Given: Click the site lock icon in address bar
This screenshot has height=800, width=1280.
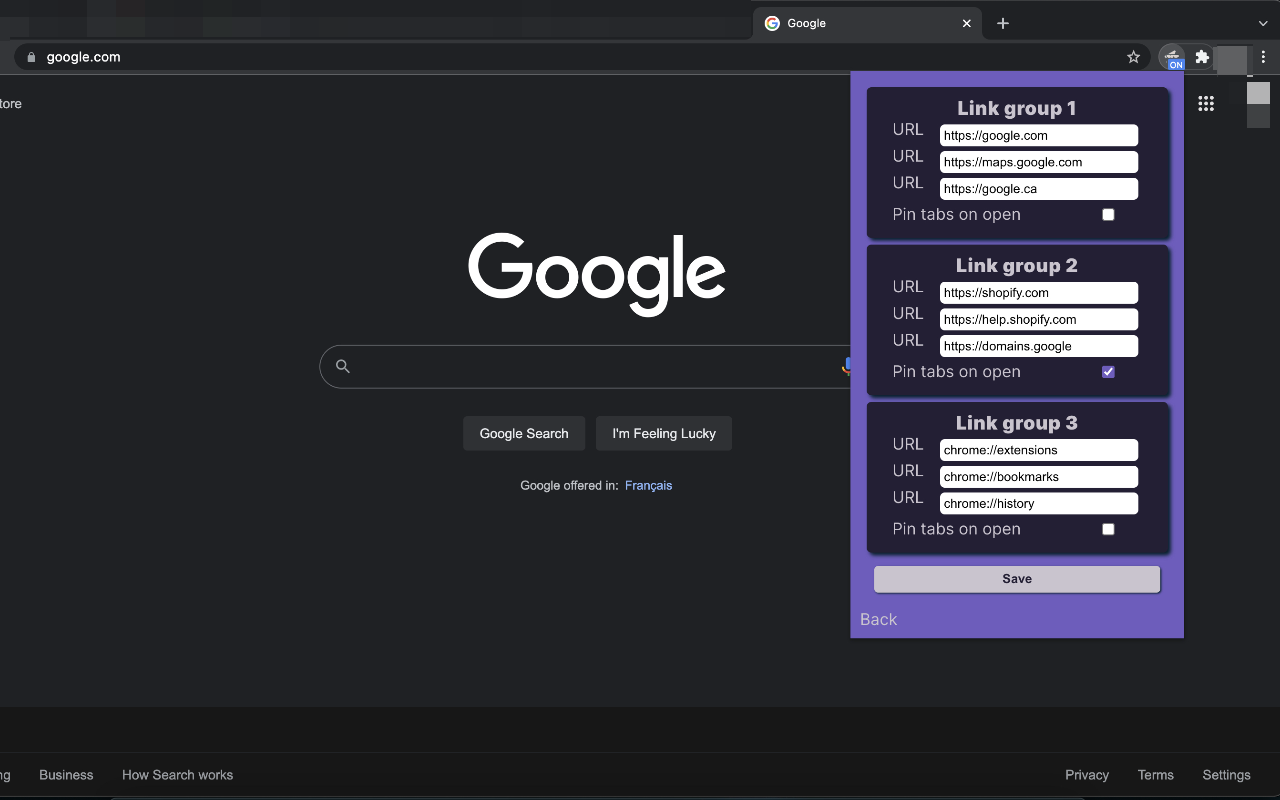Looking at the screenshot, I should [x=31, y=57].
